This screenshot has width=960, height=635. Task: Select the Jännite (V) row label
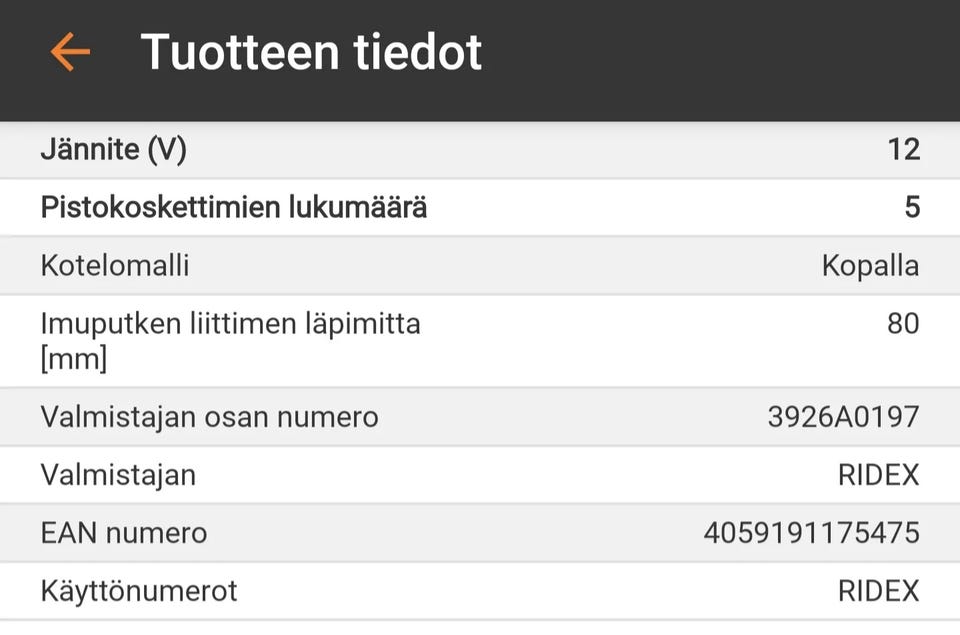coord(113,150)
